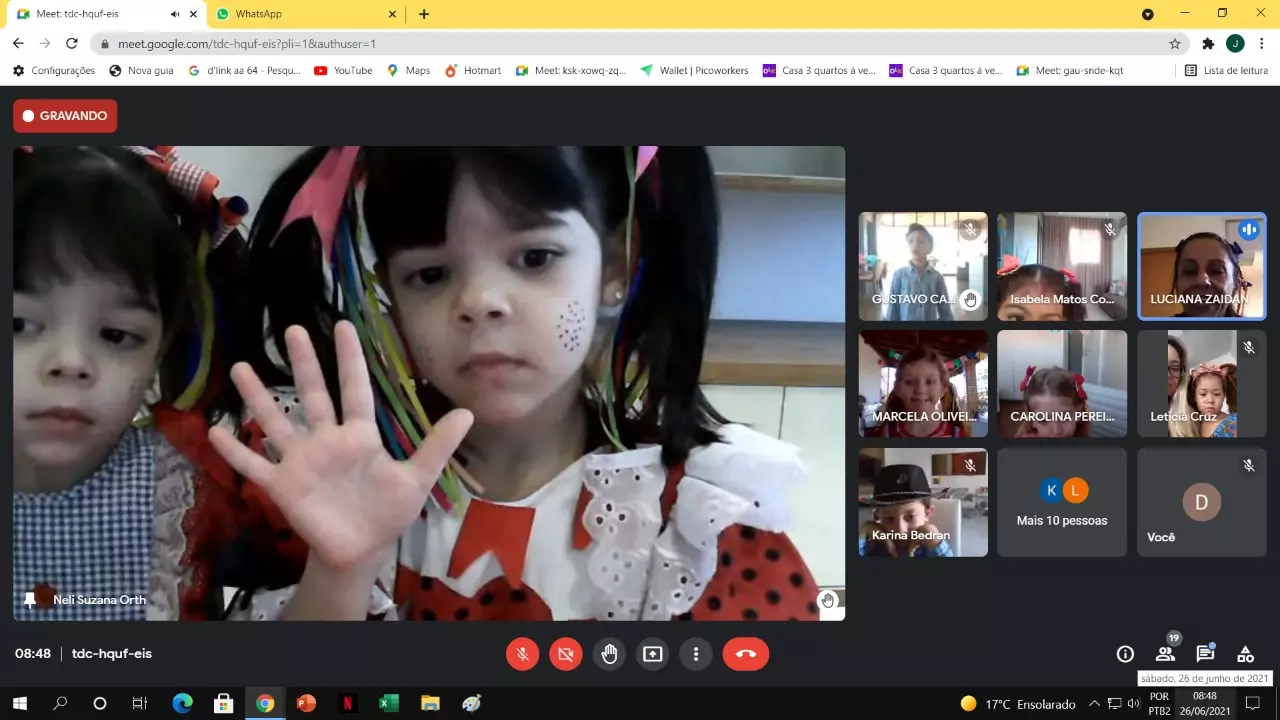Image resolution: width=1280 pixels, height=720 pixels.
Task: Click the present screen button
Action: point(652,654)
